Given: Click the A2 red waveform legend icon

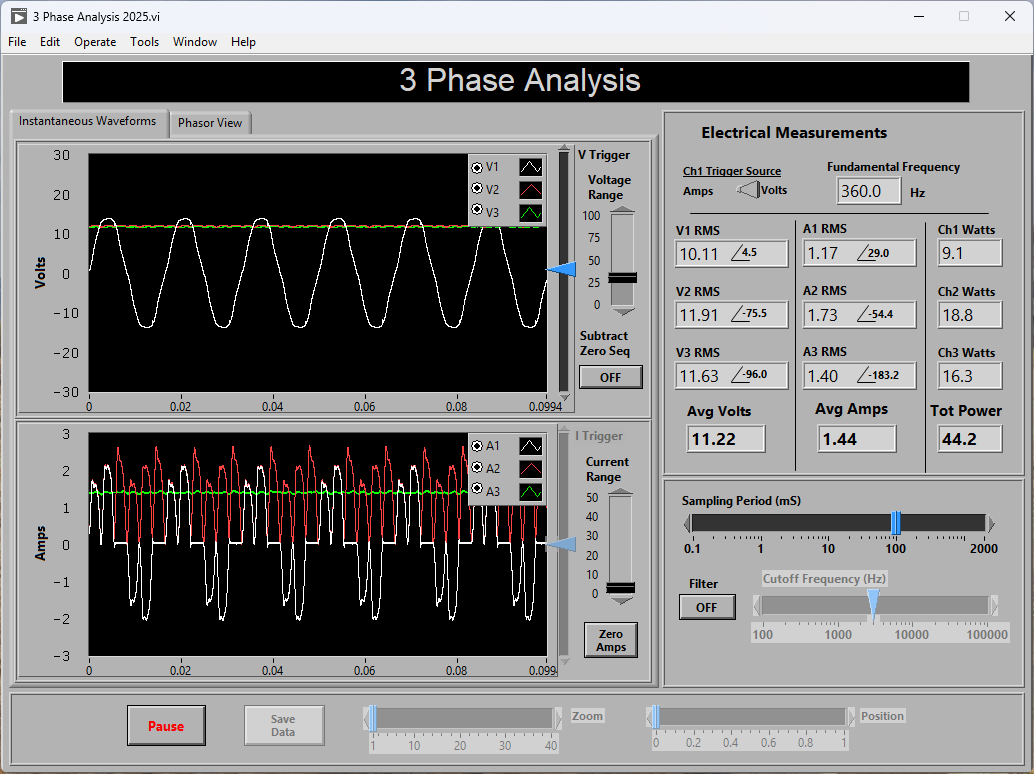Looking at the screenshot, I should [531, 468].
